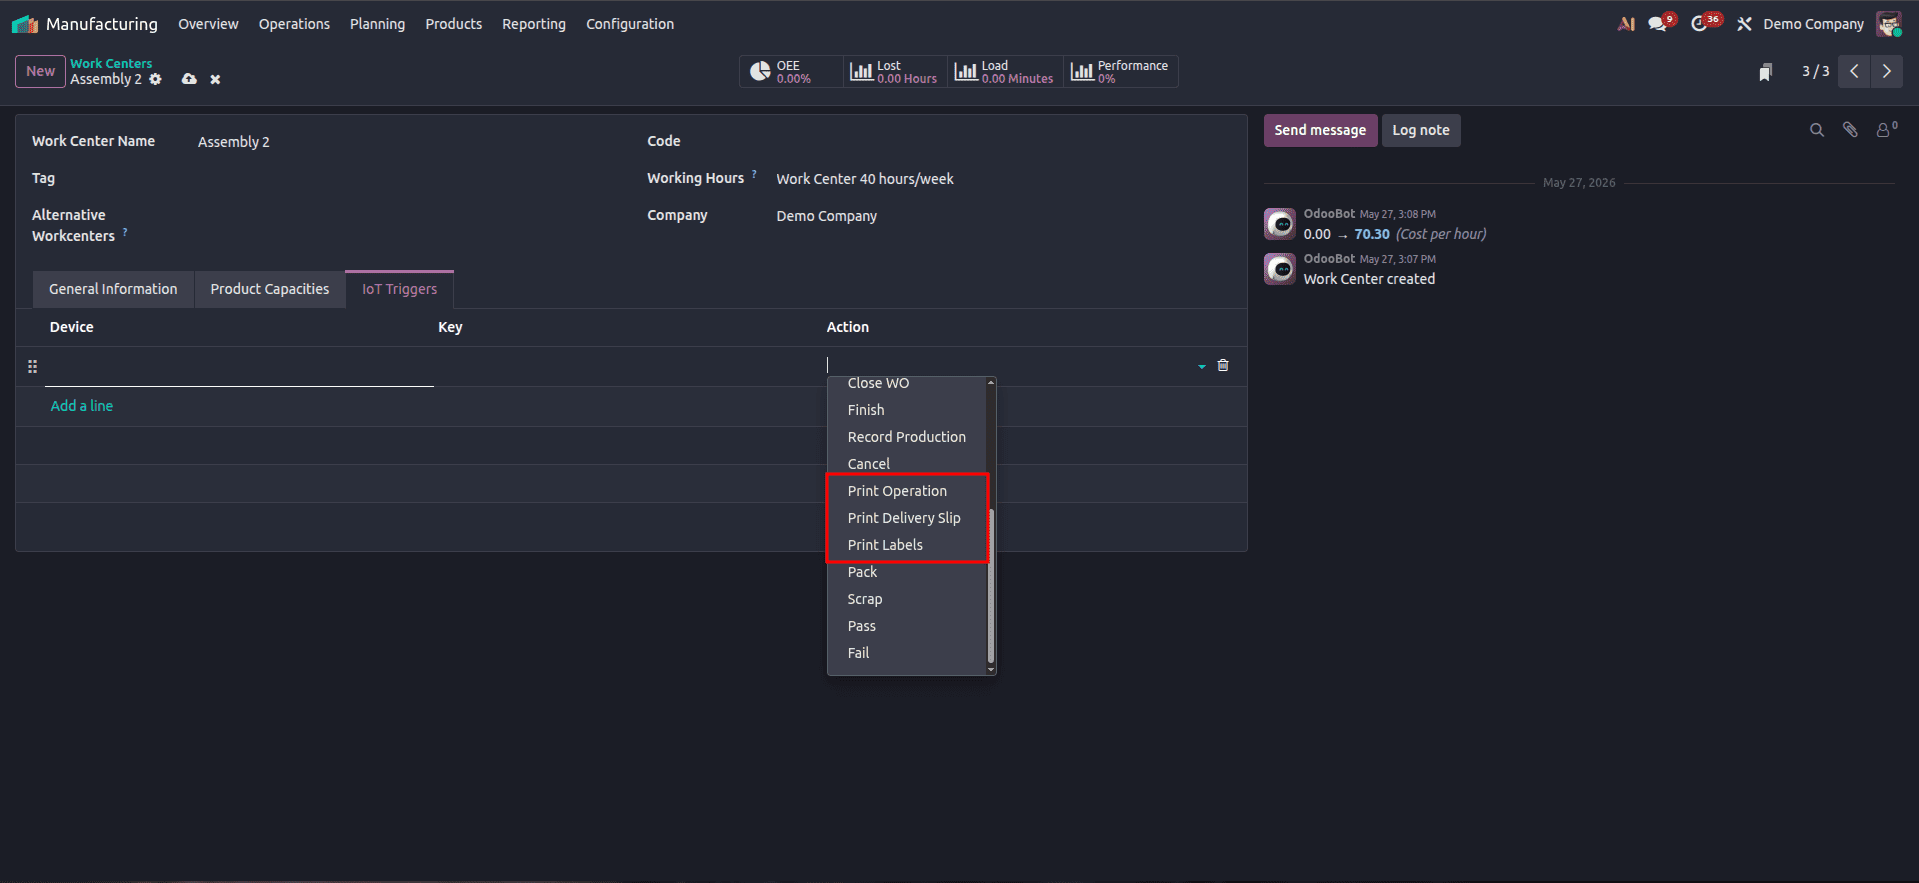Open the gear actions menu beside Assembly 2
Viewport: 1919px width, 883px height.
coord(155,79)
